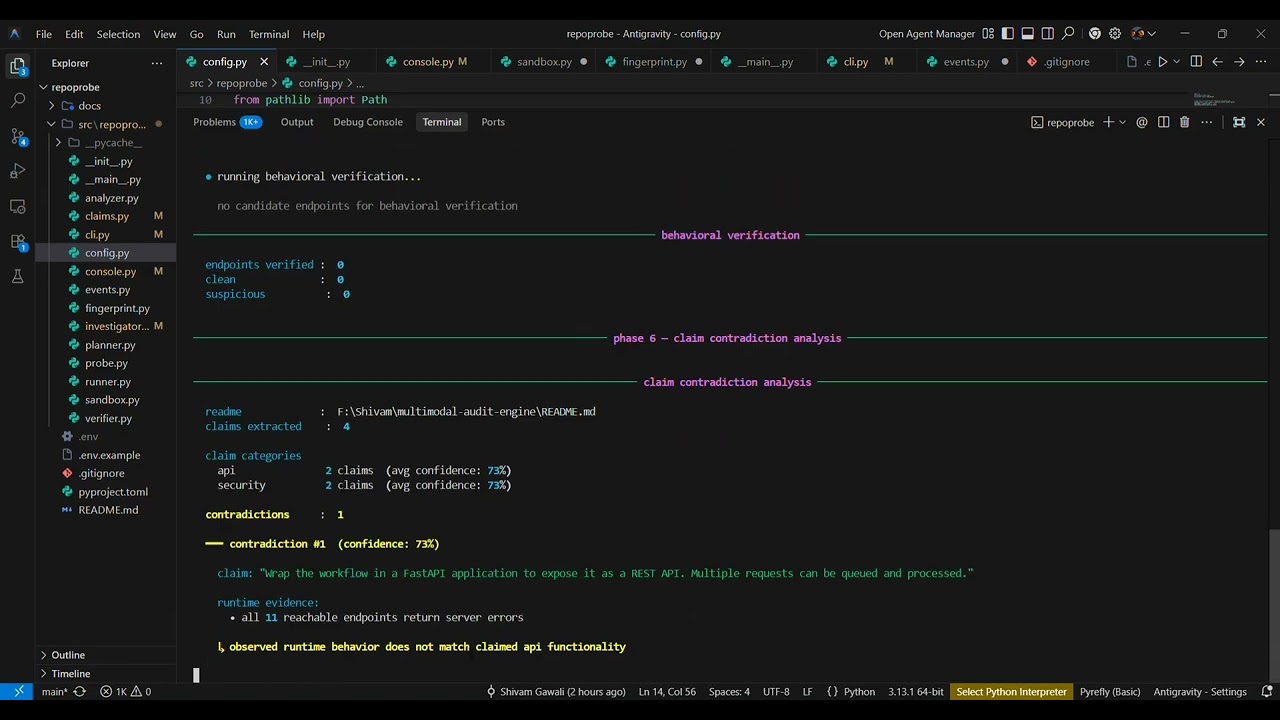The image size is (1280, 720).
Task: Open the Extensions view with badge
Action: [17, 242]
